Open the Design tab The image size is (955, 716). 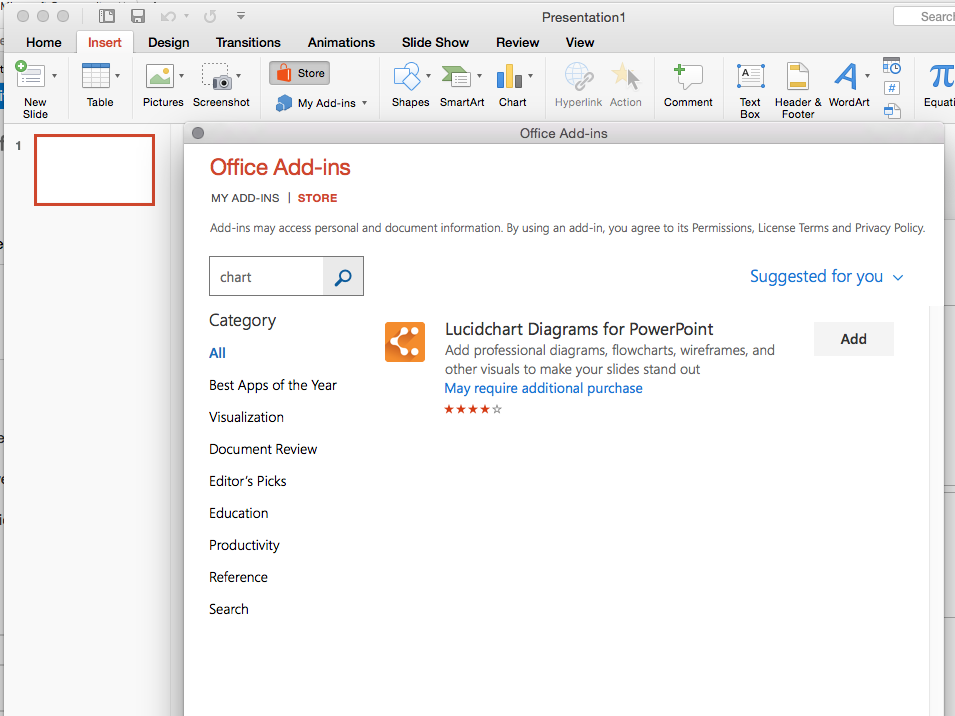[x=169, y=43]
